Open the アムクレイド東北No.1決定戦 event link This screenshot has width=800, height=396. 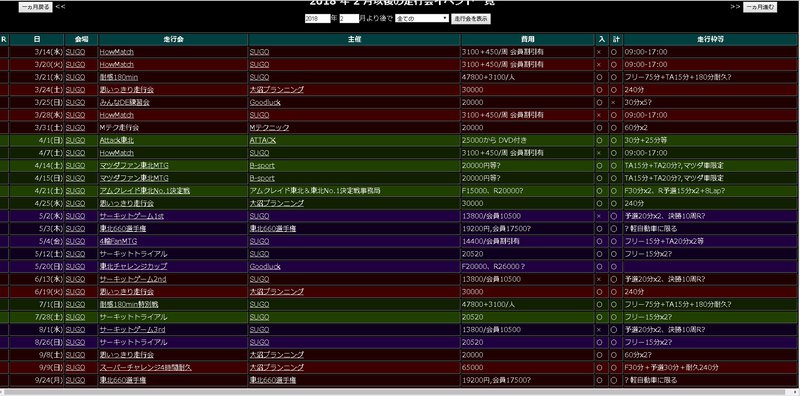coord(144,191)
